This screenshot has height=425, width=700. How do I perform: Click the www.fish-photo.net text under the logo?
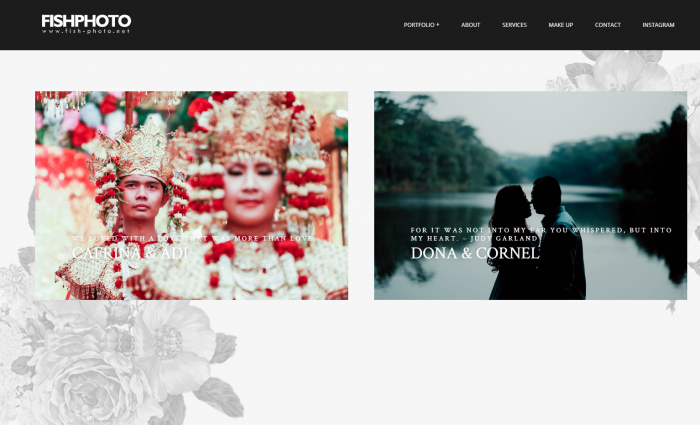point(86,32)
